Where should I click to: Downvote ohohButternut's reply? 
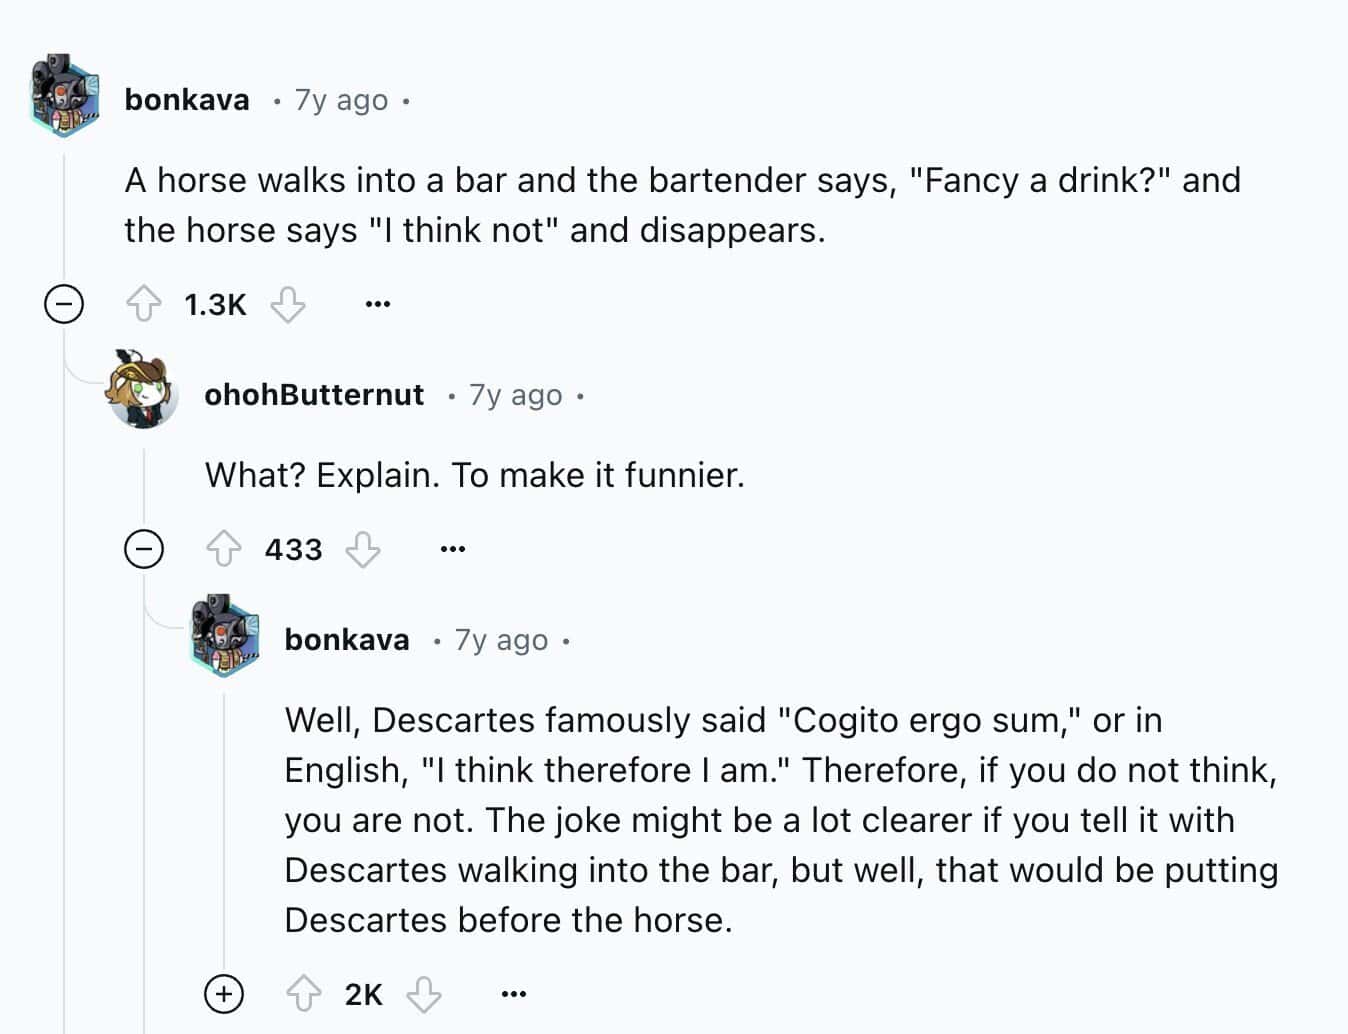click(364, 548)
